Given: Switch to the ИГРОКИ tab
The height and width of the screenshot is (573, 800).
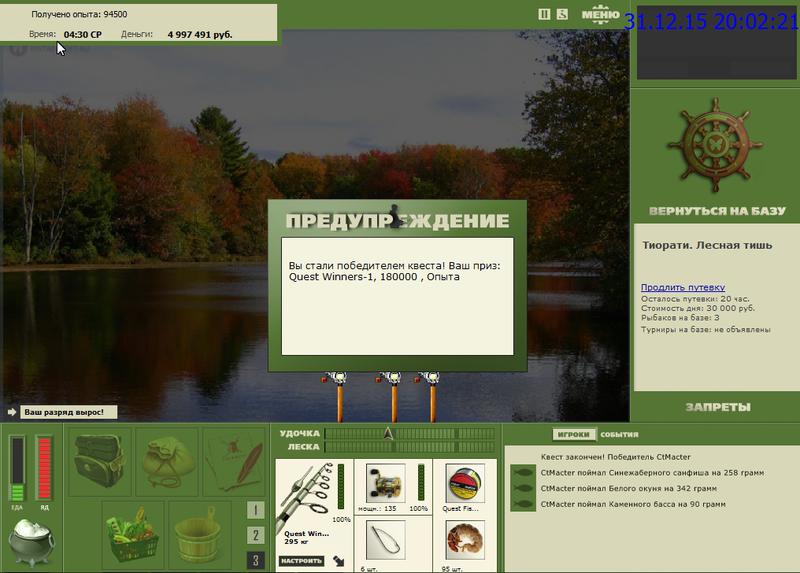Looking at the screenshot, I should coord(574,435).
